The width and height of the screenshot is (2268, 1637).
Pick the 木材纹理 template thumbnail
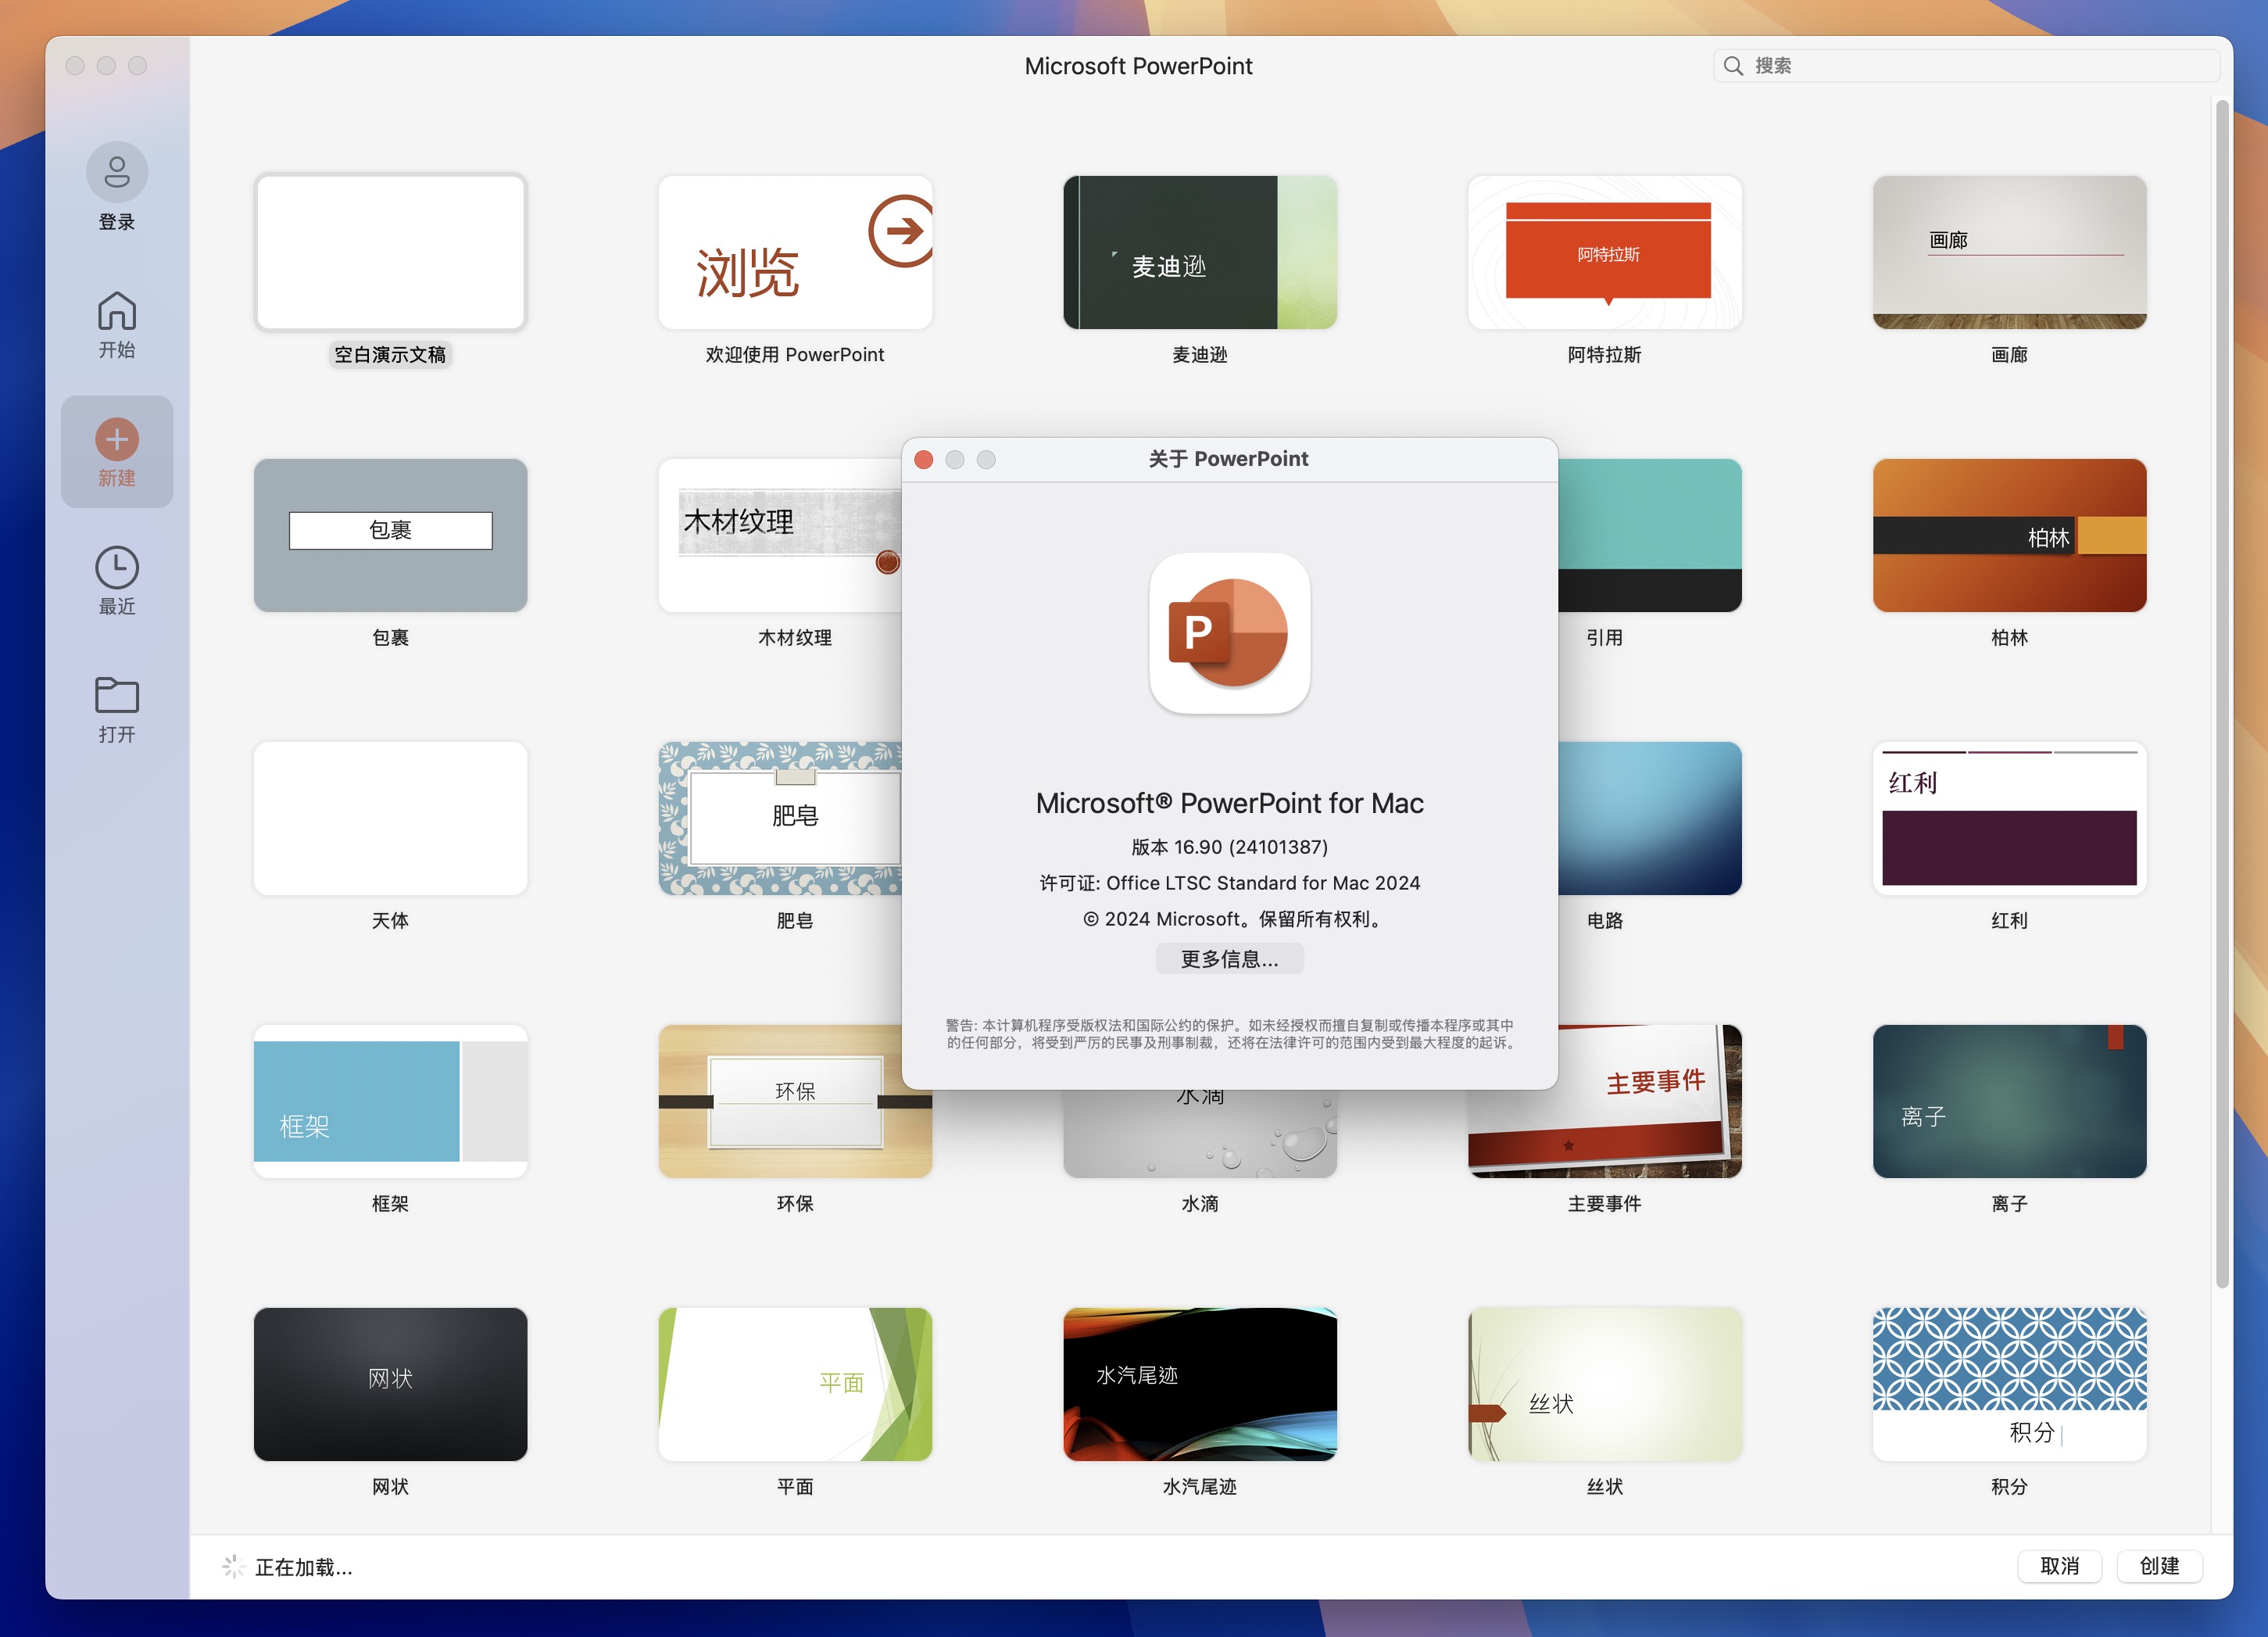click(780, 535)
